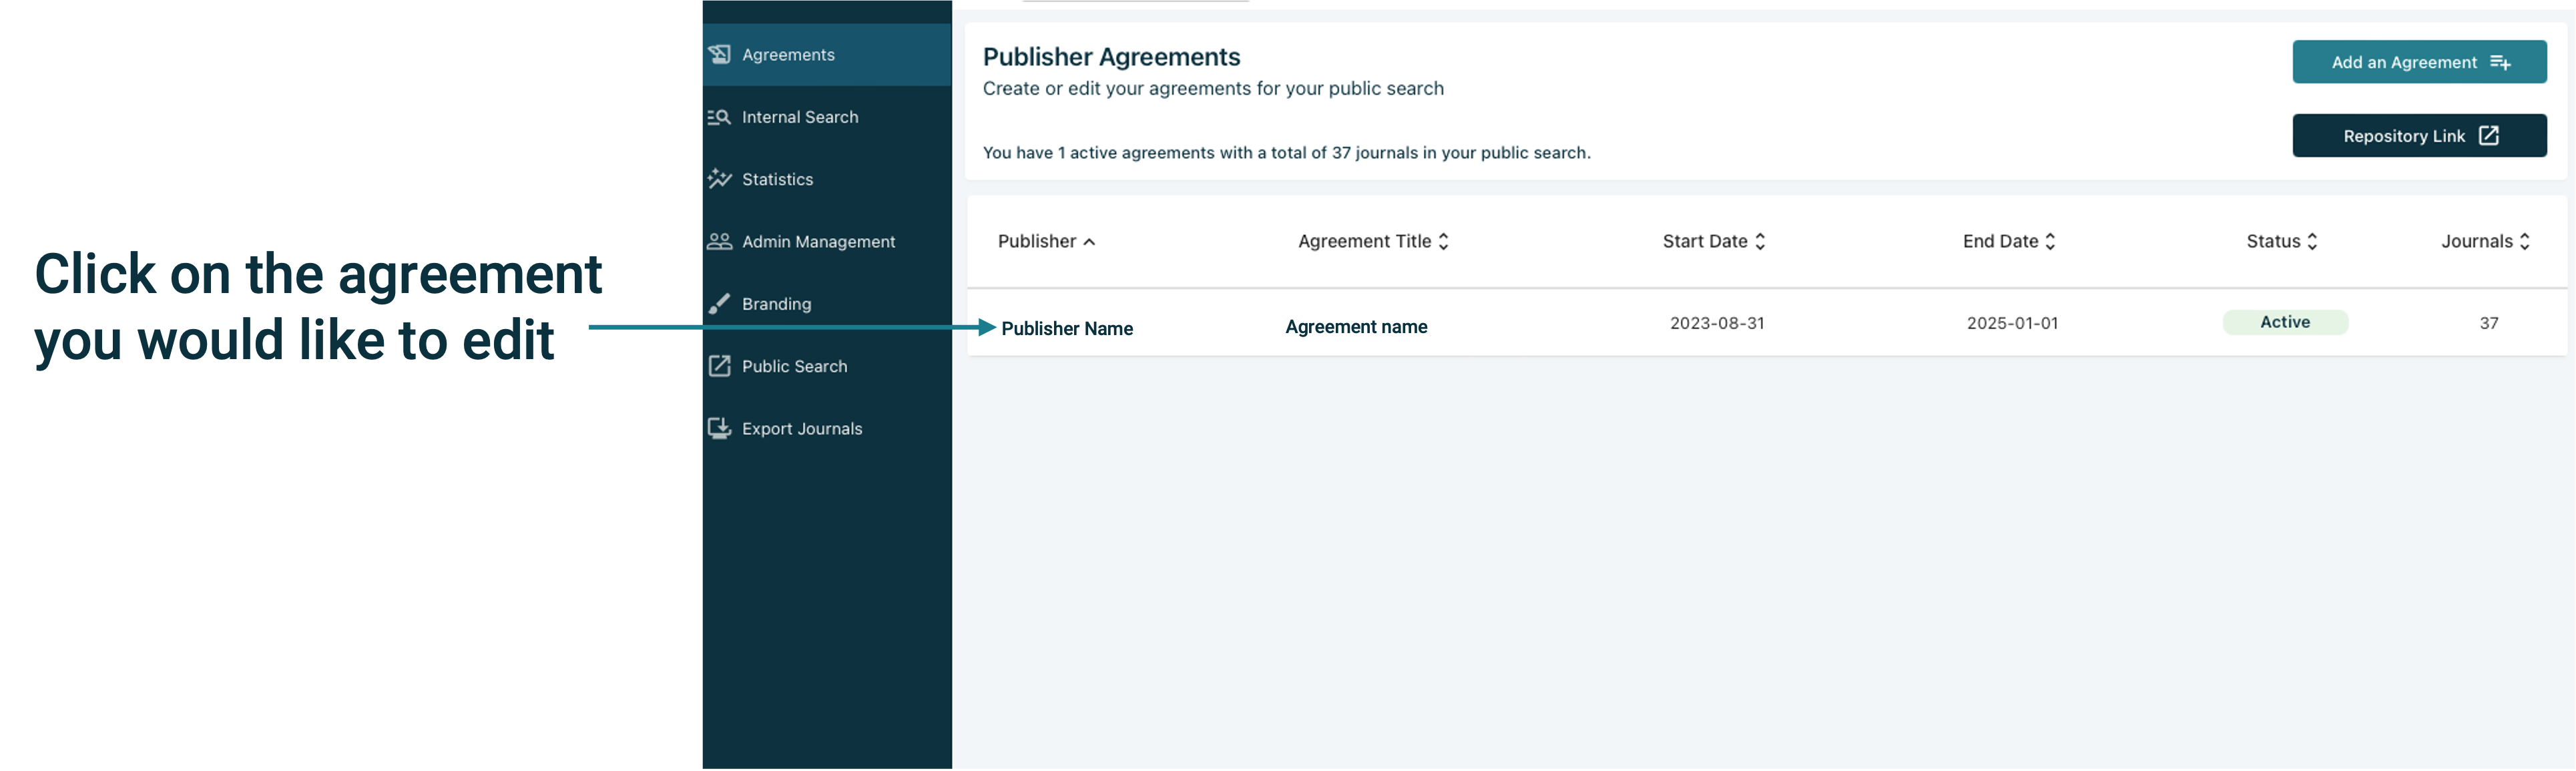Open Internal Search via its magnifier icon

pos(719,117)
